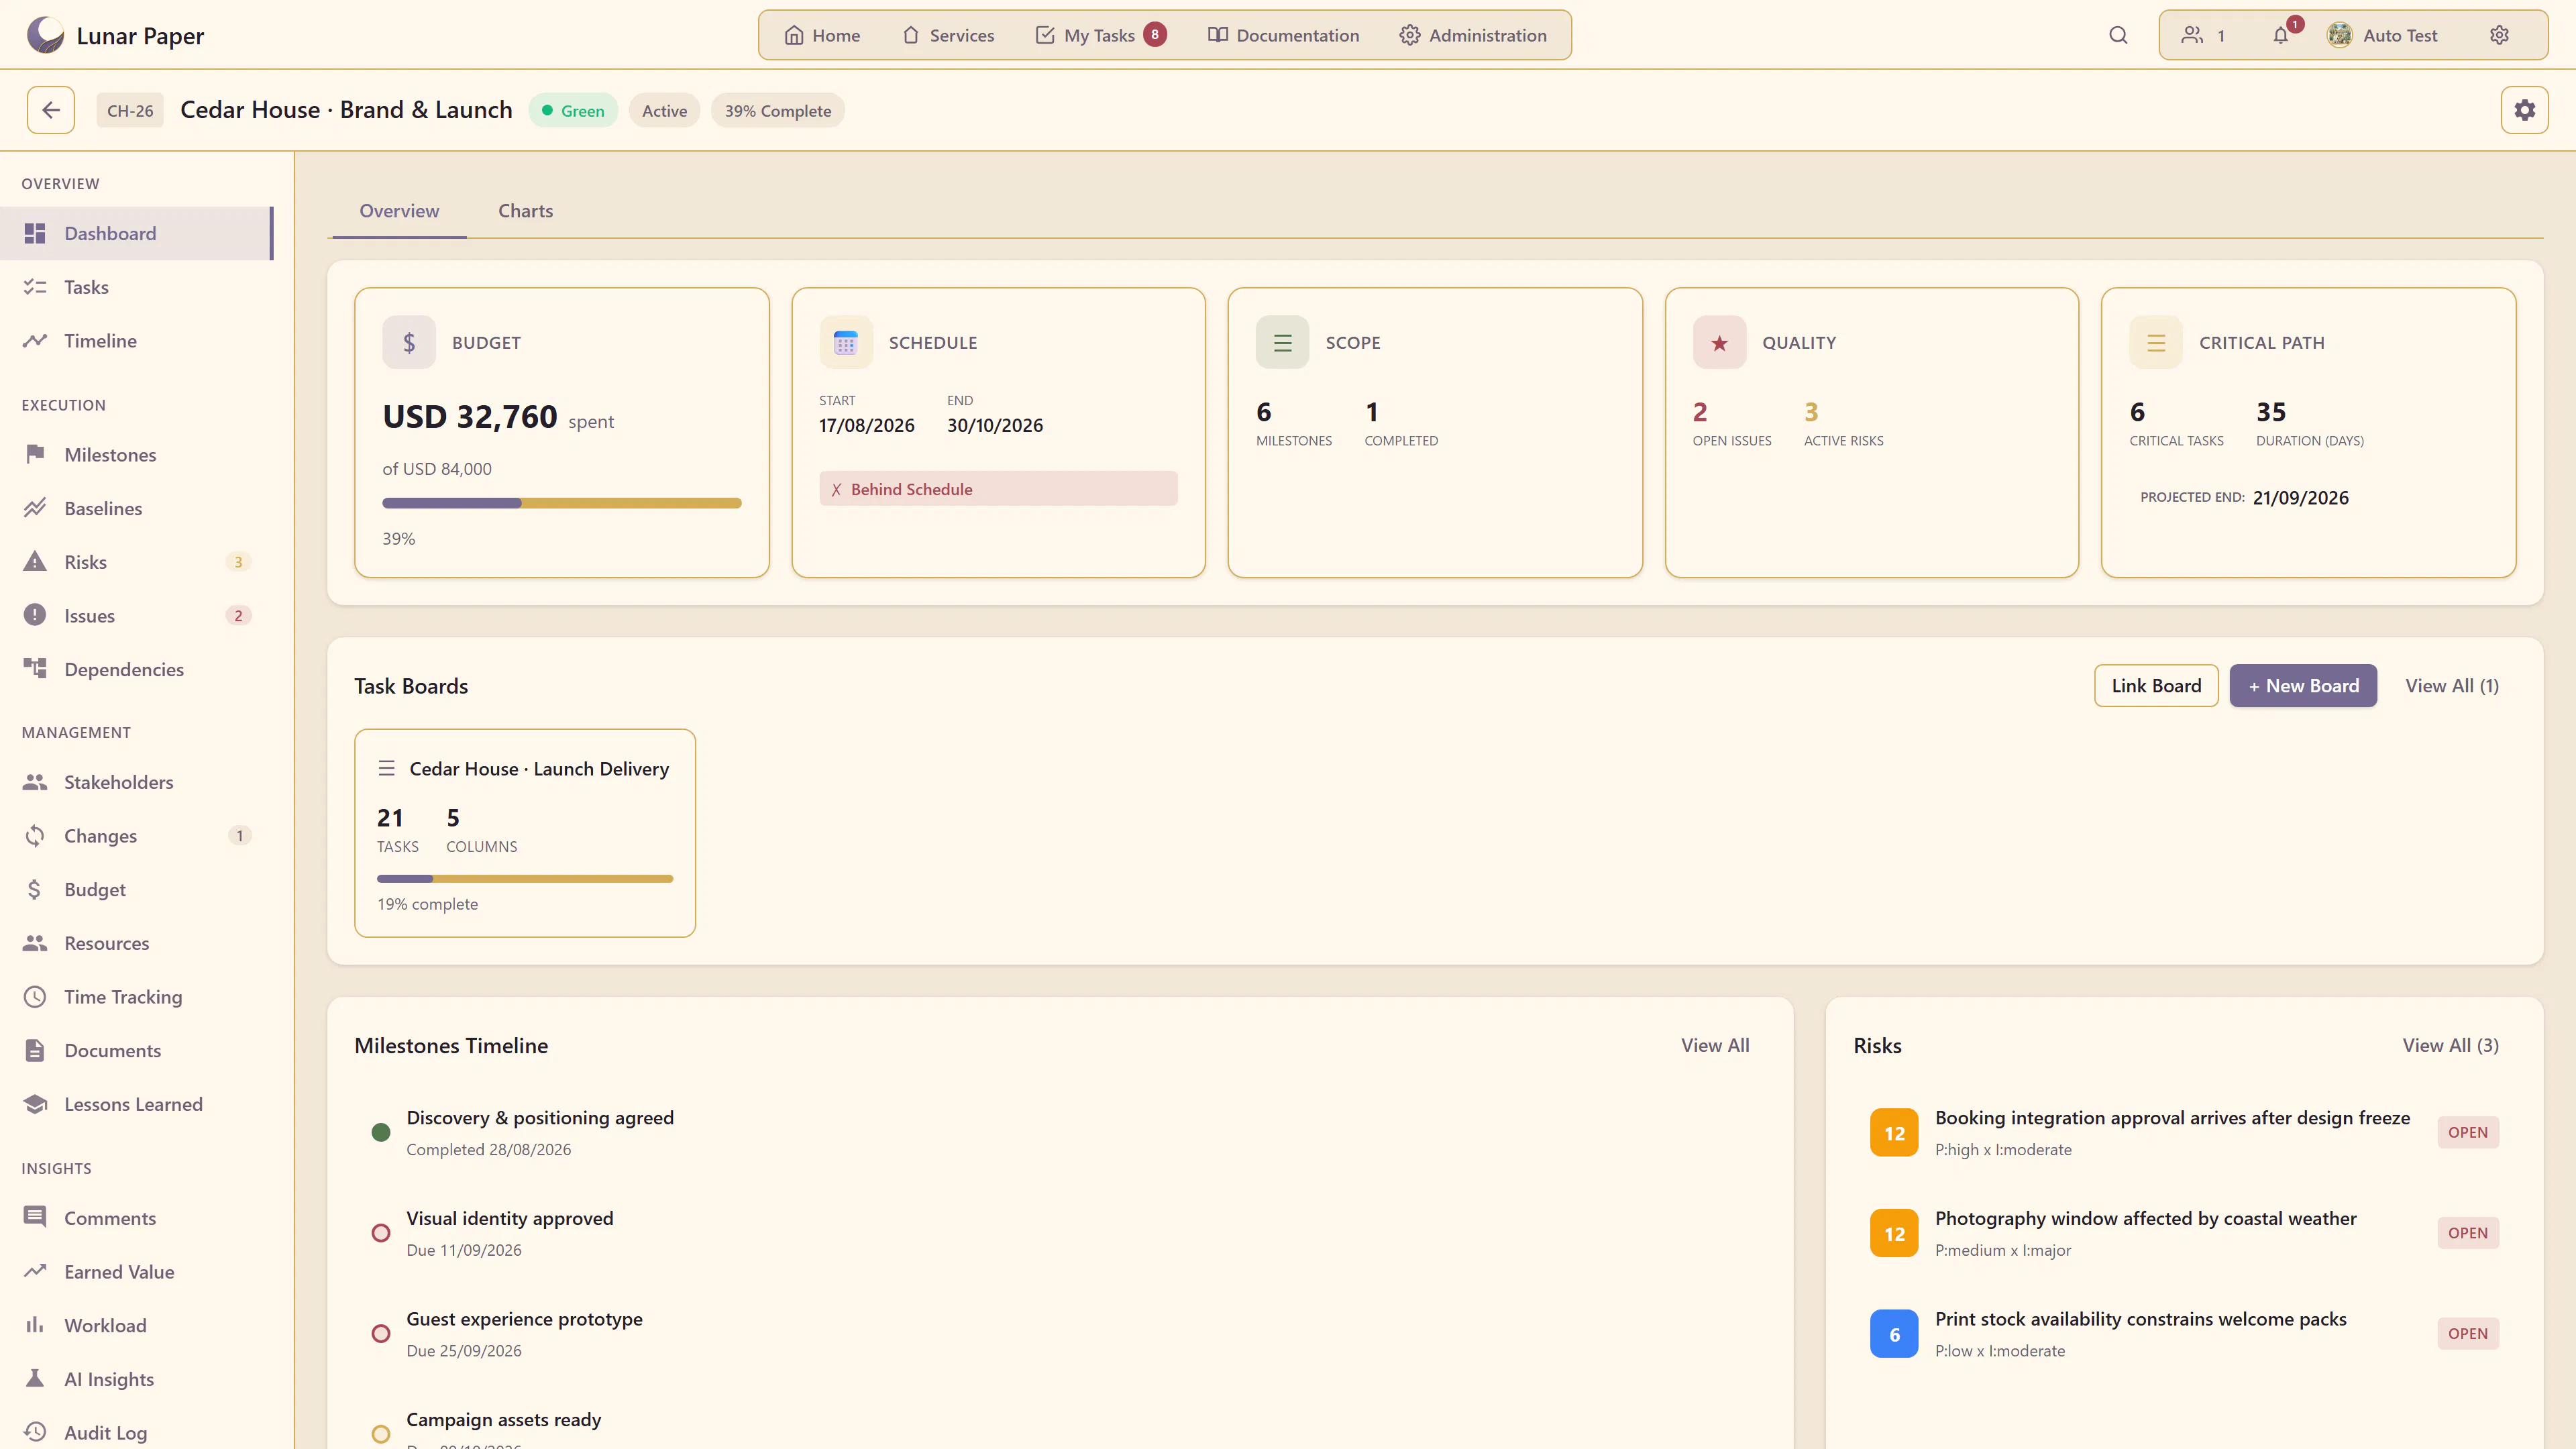This screenshot has width=2576, height=1449.
Task: Open View All (3) risks
Action: tap(2450, 1045)
